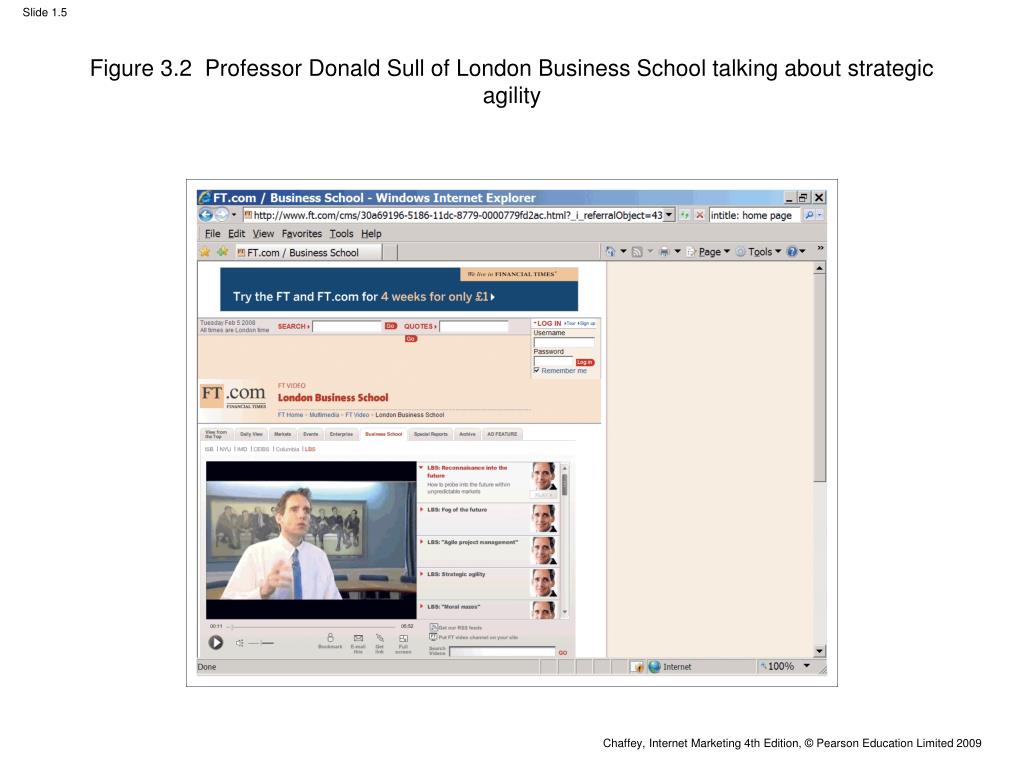Click the Add to Favorites star-plus icon
The width and height of the screenshot is (1024, 768).
[223, 252]
